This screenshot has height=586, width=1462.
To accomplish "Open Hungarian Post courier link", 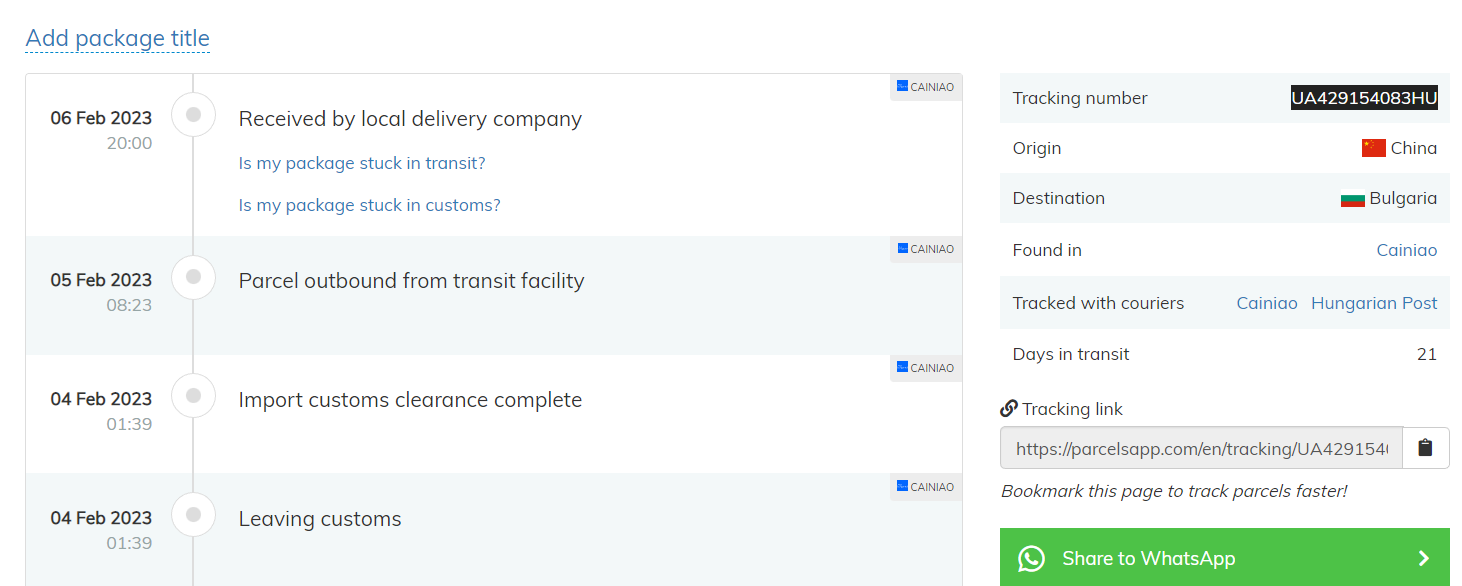I will [1374, 303].
